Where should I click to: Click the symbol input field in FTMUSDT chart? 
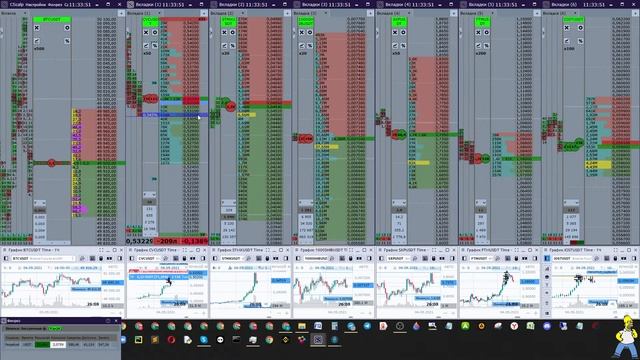click(481, 258)
